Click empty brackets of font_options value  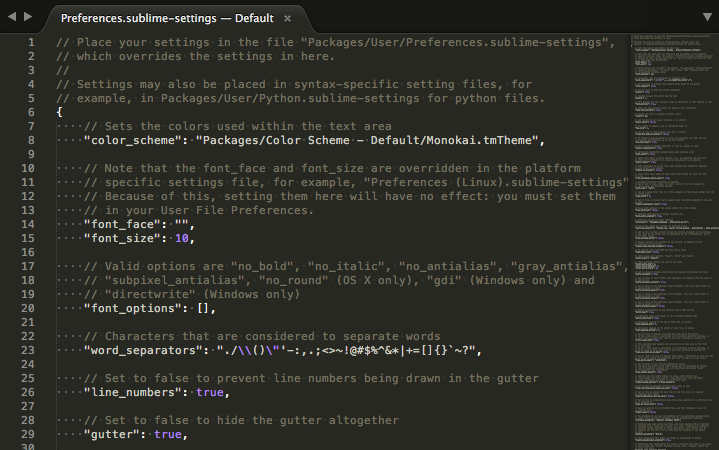pos(203,308)
